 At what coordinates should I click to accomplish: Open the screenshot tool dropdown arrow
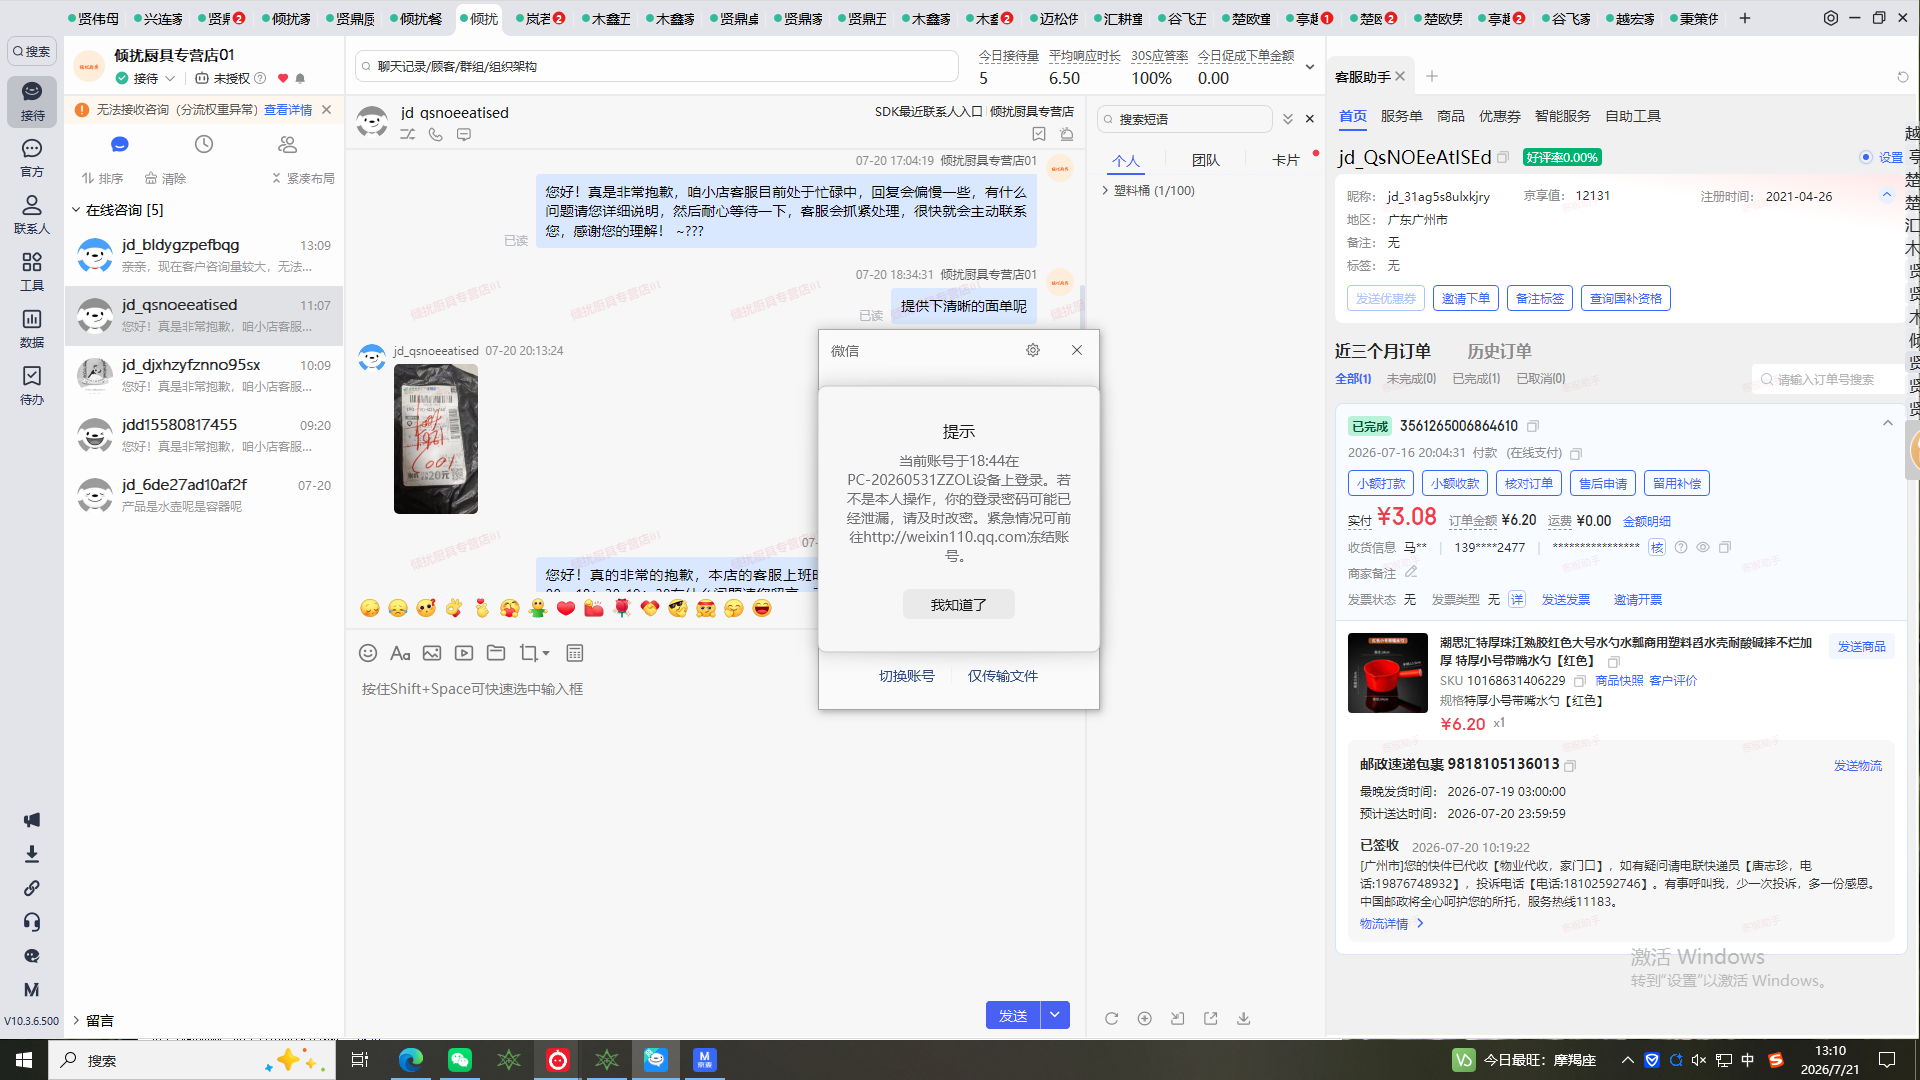click(x=546, y=653)
